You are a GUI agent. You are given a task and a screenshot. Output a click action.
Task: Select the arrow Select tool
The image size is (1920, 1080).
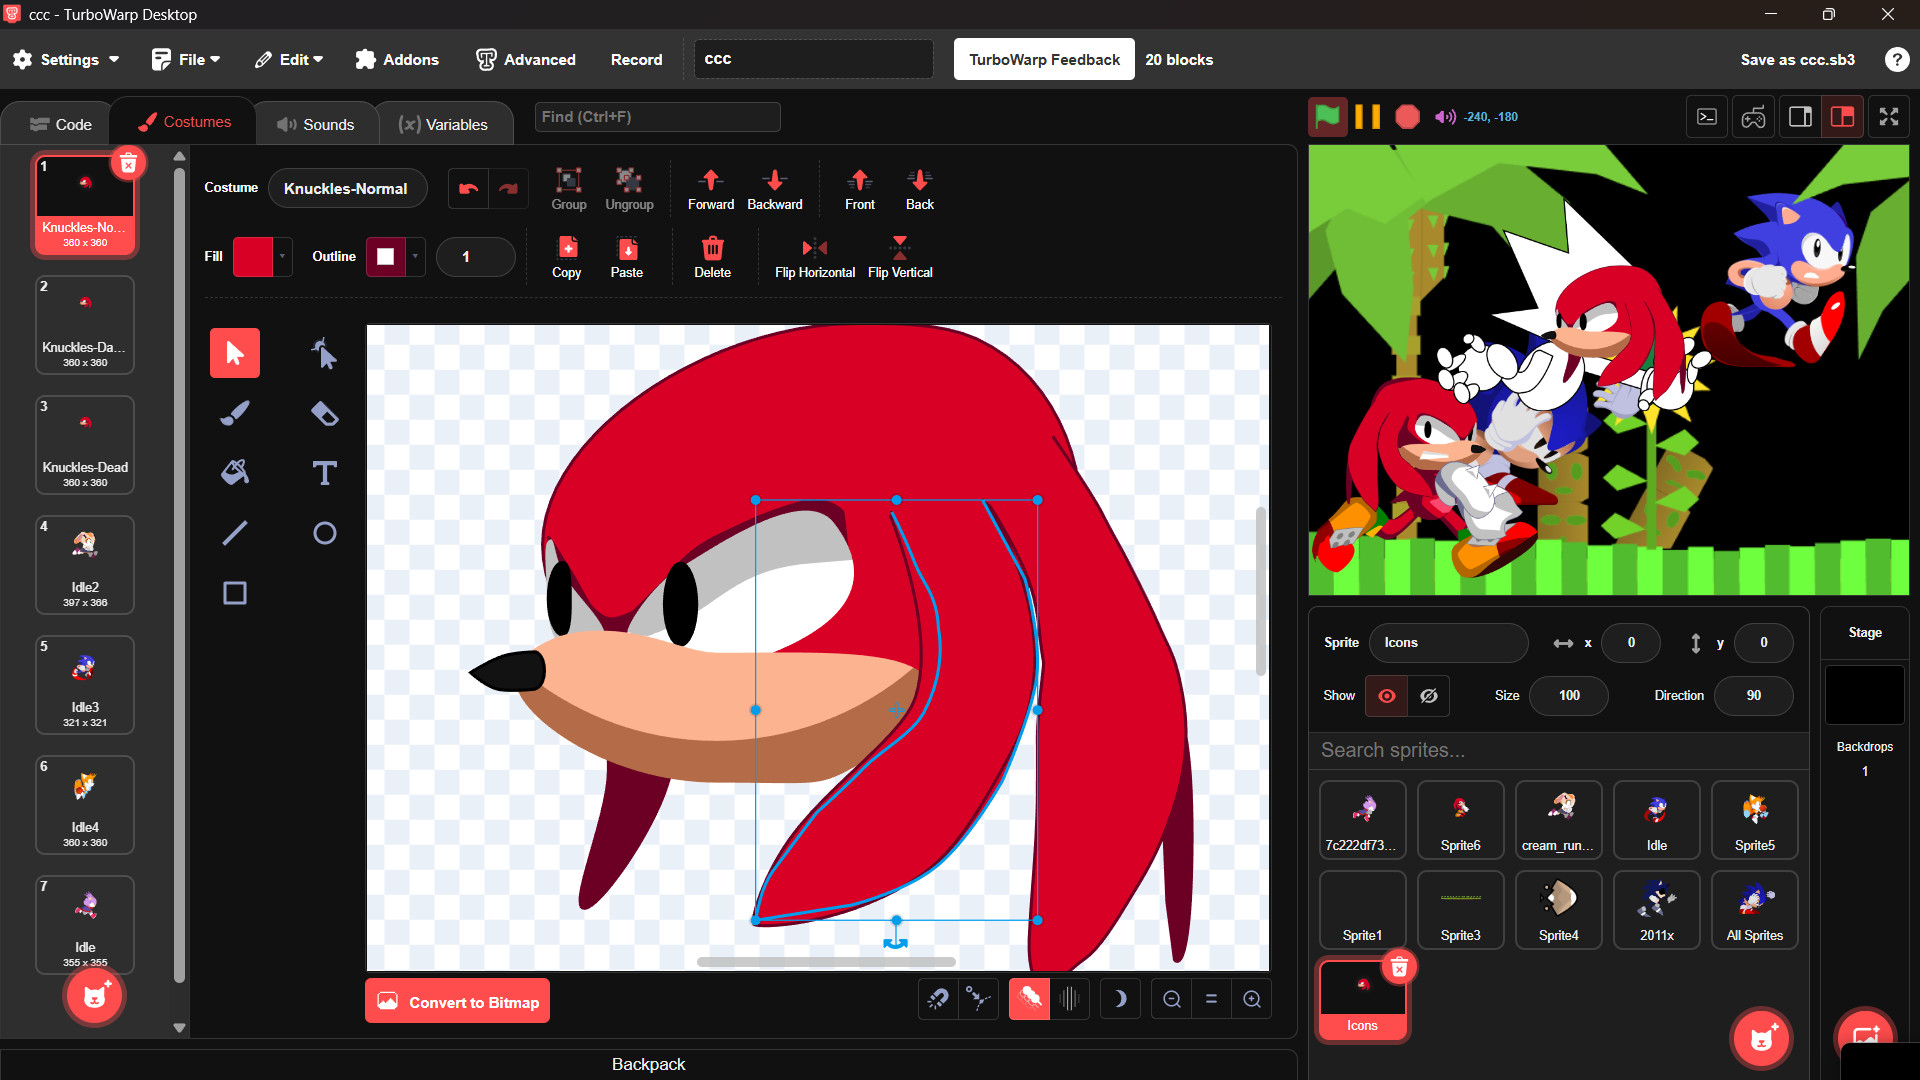coord(235,353)
